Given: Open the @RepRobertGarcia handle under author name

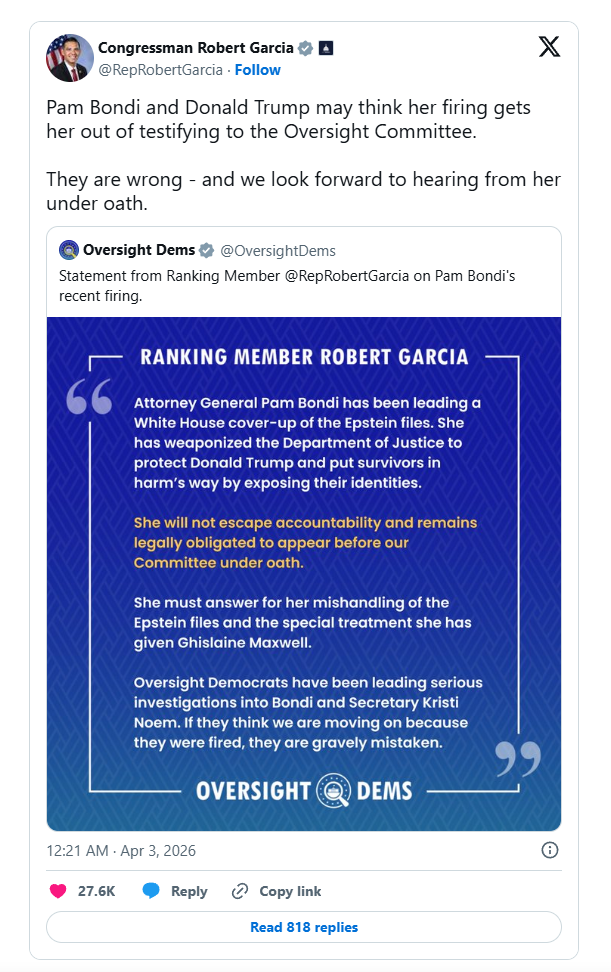Looking at the screenshot, I should (161, 70).
